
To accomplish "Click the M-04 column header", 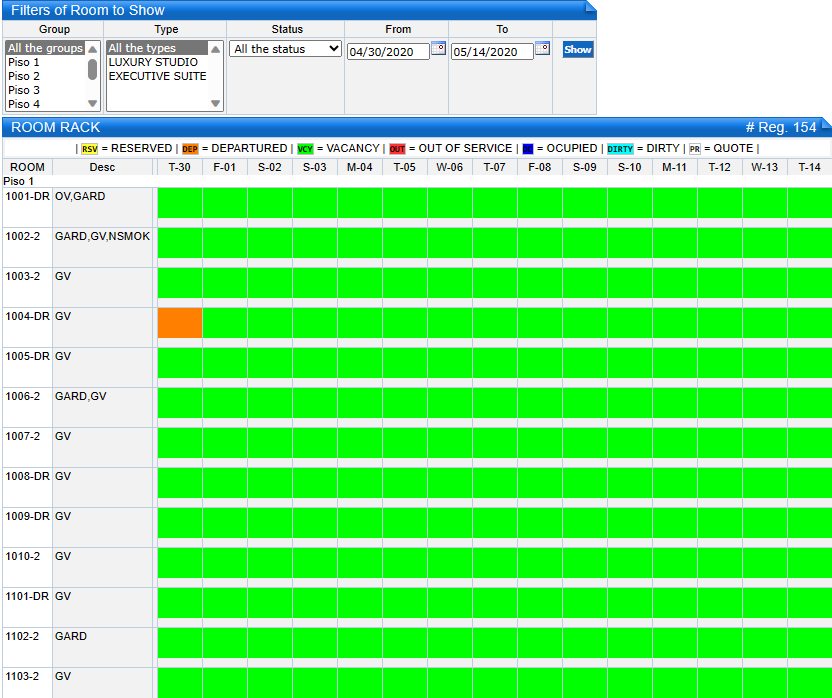I will (x=360, y=167).
